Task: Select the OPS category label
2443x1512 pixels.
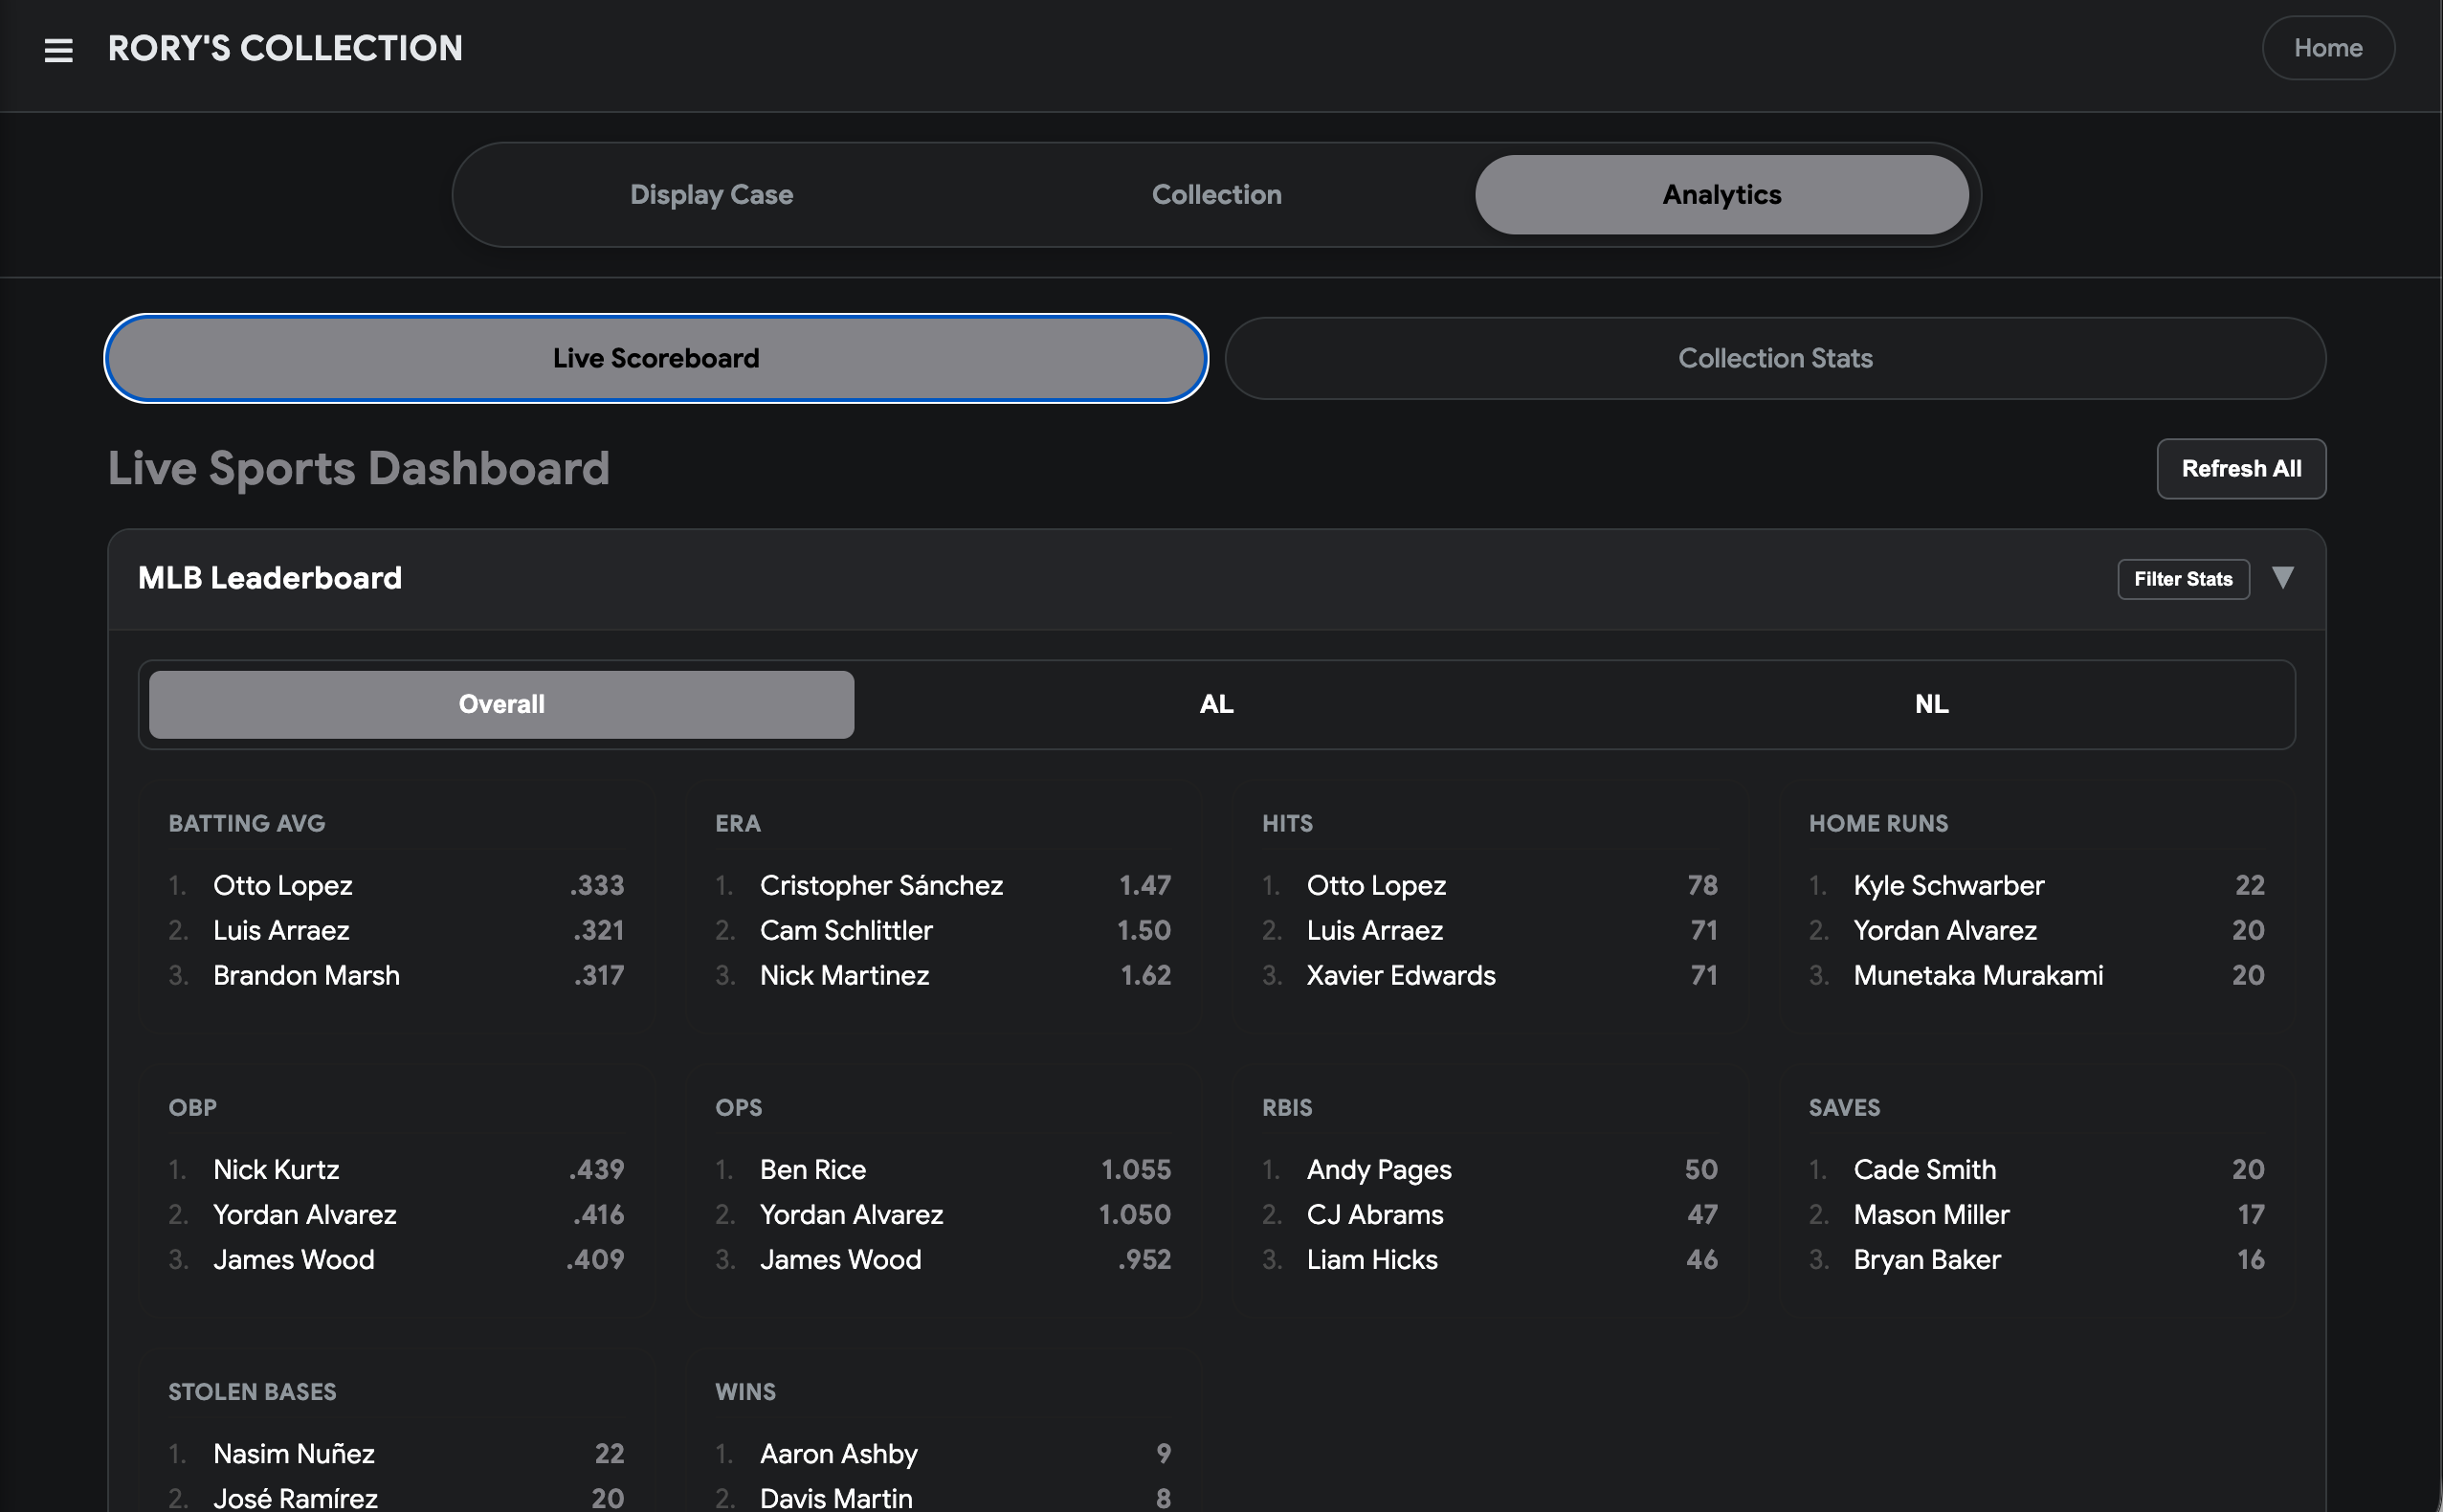Action: pos(738,1107)
